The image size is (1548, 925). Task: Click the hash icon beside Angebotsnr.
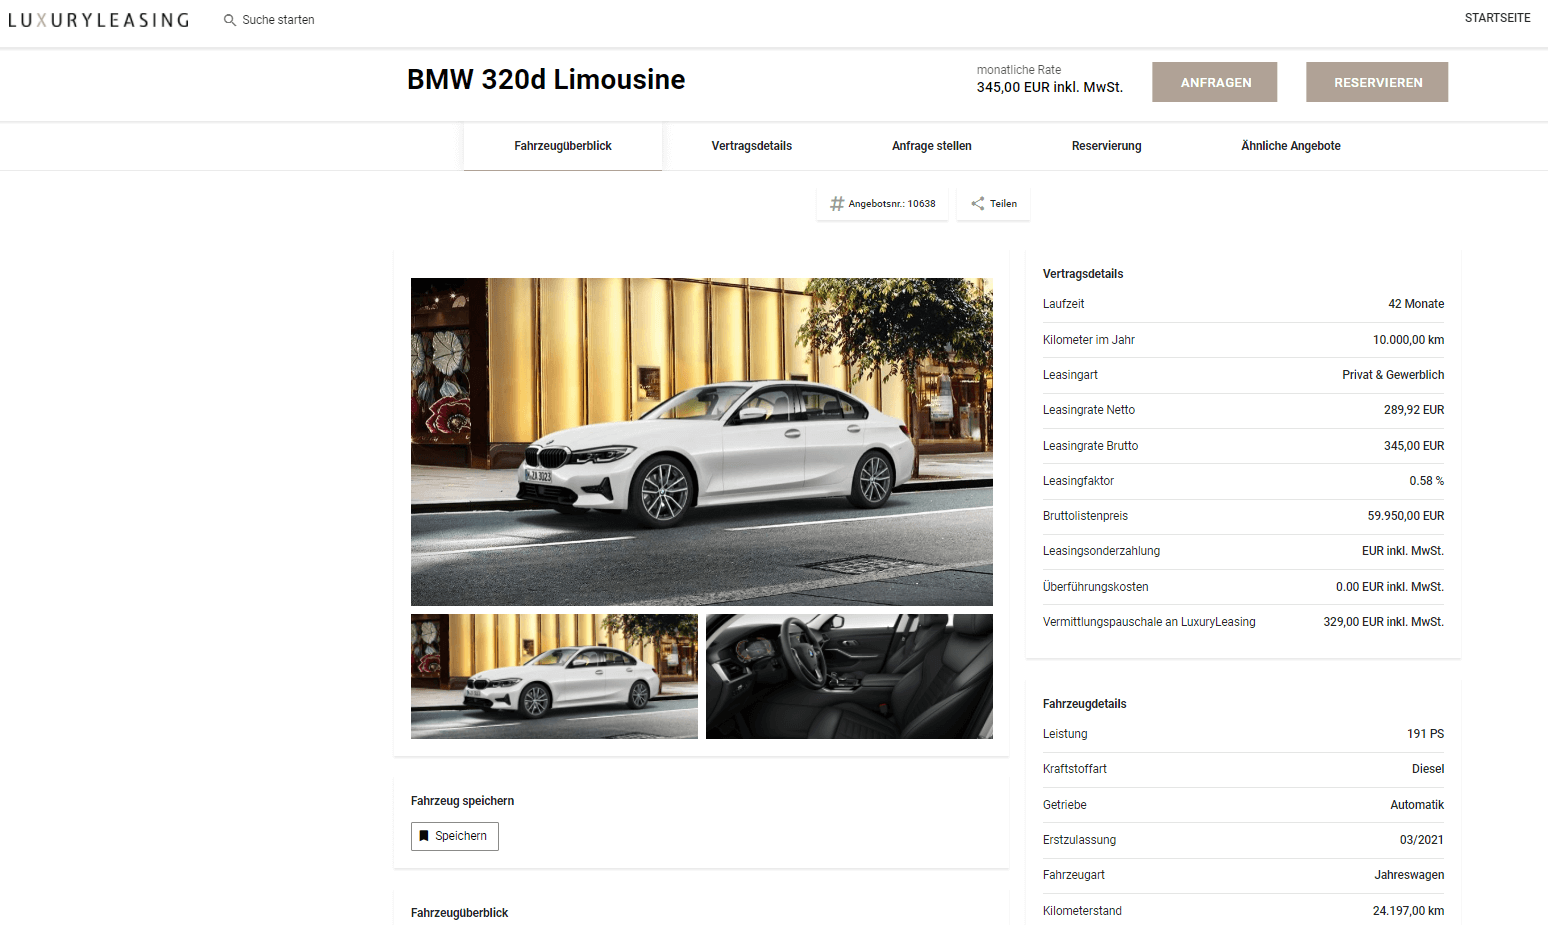(837, 204)
